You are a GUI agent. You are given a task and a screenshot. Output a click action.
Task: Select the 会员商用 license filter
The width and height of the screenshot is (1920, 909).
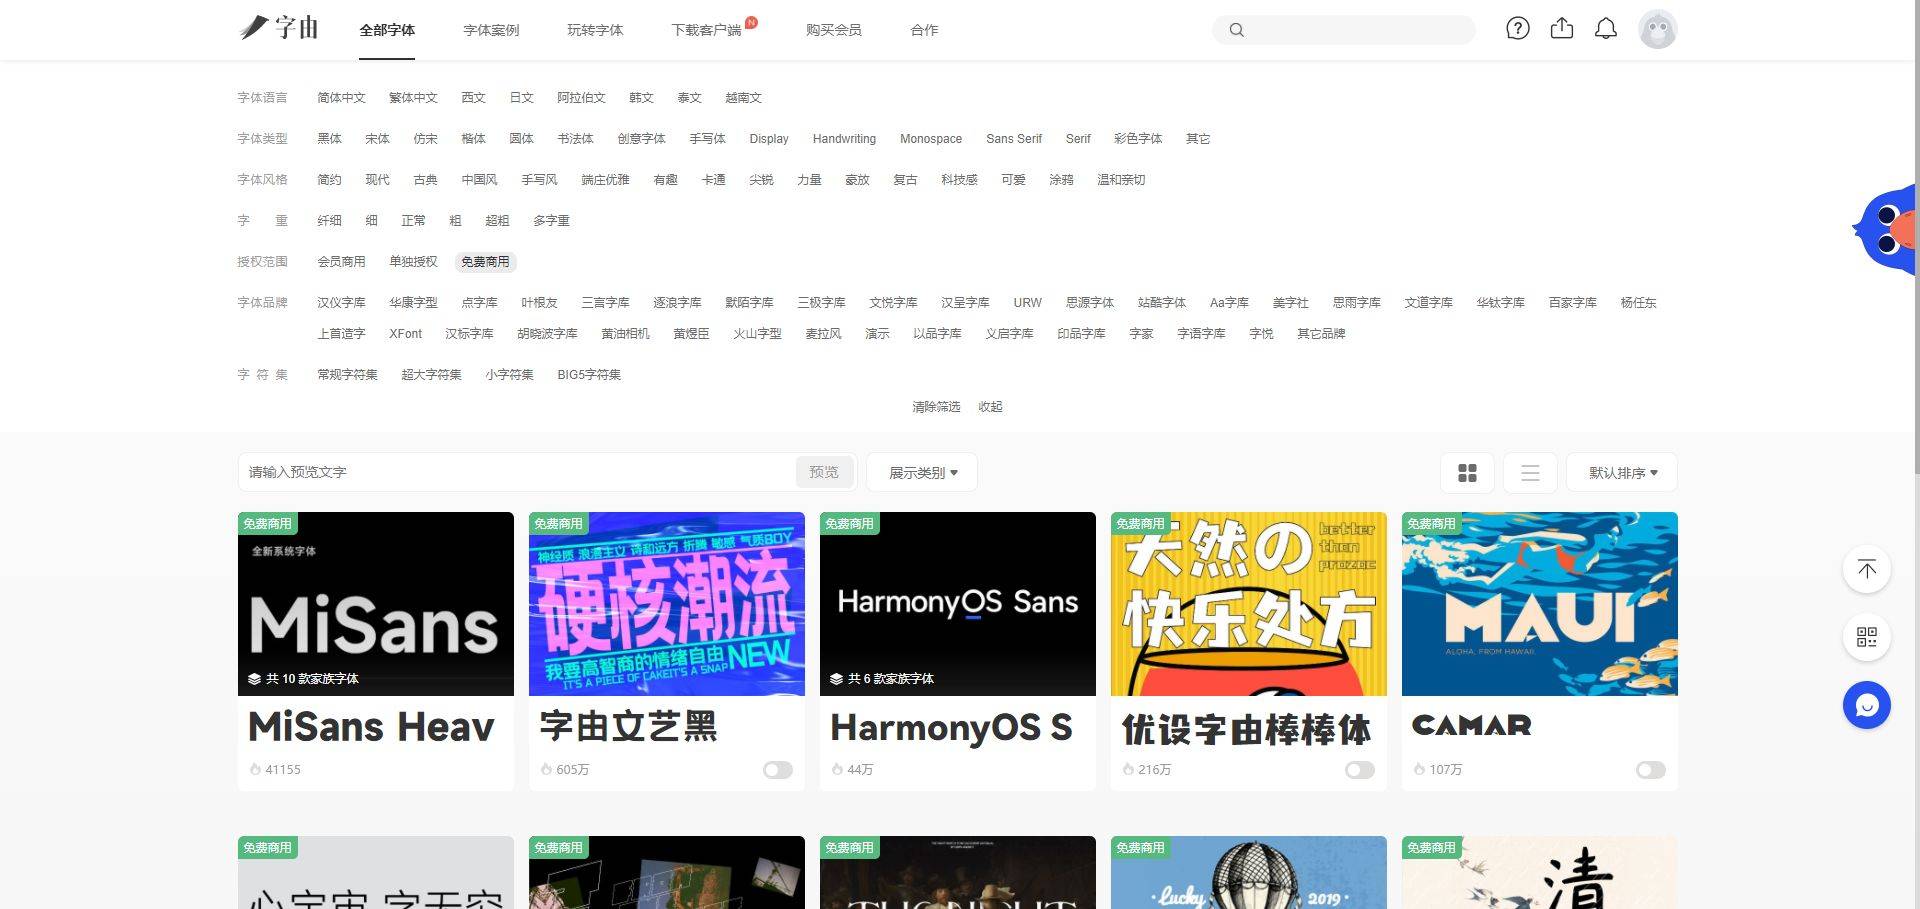point(341,262)
